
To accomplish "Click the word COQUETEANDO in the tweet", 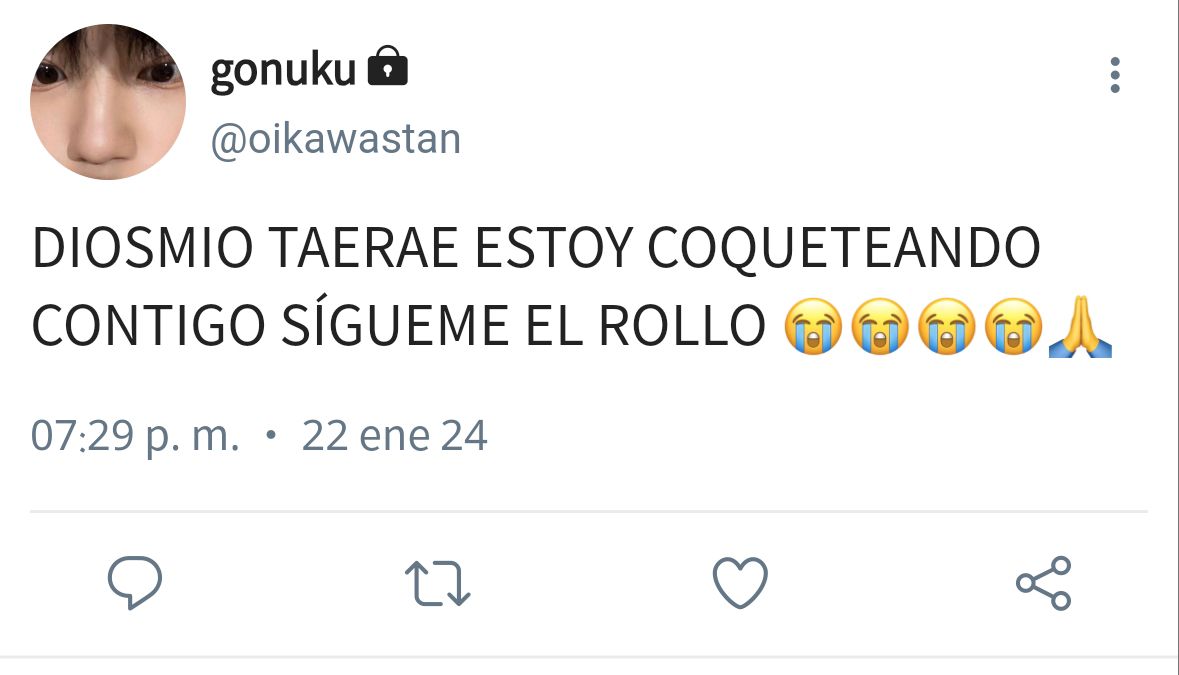I will tap(844, 249).
